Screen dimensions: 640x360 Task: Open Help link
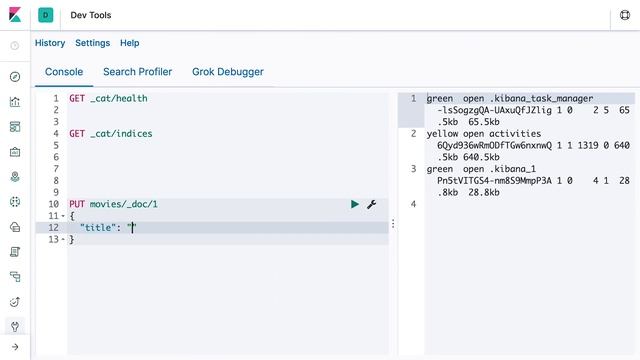pyautogui.click(x=129, y=43)
